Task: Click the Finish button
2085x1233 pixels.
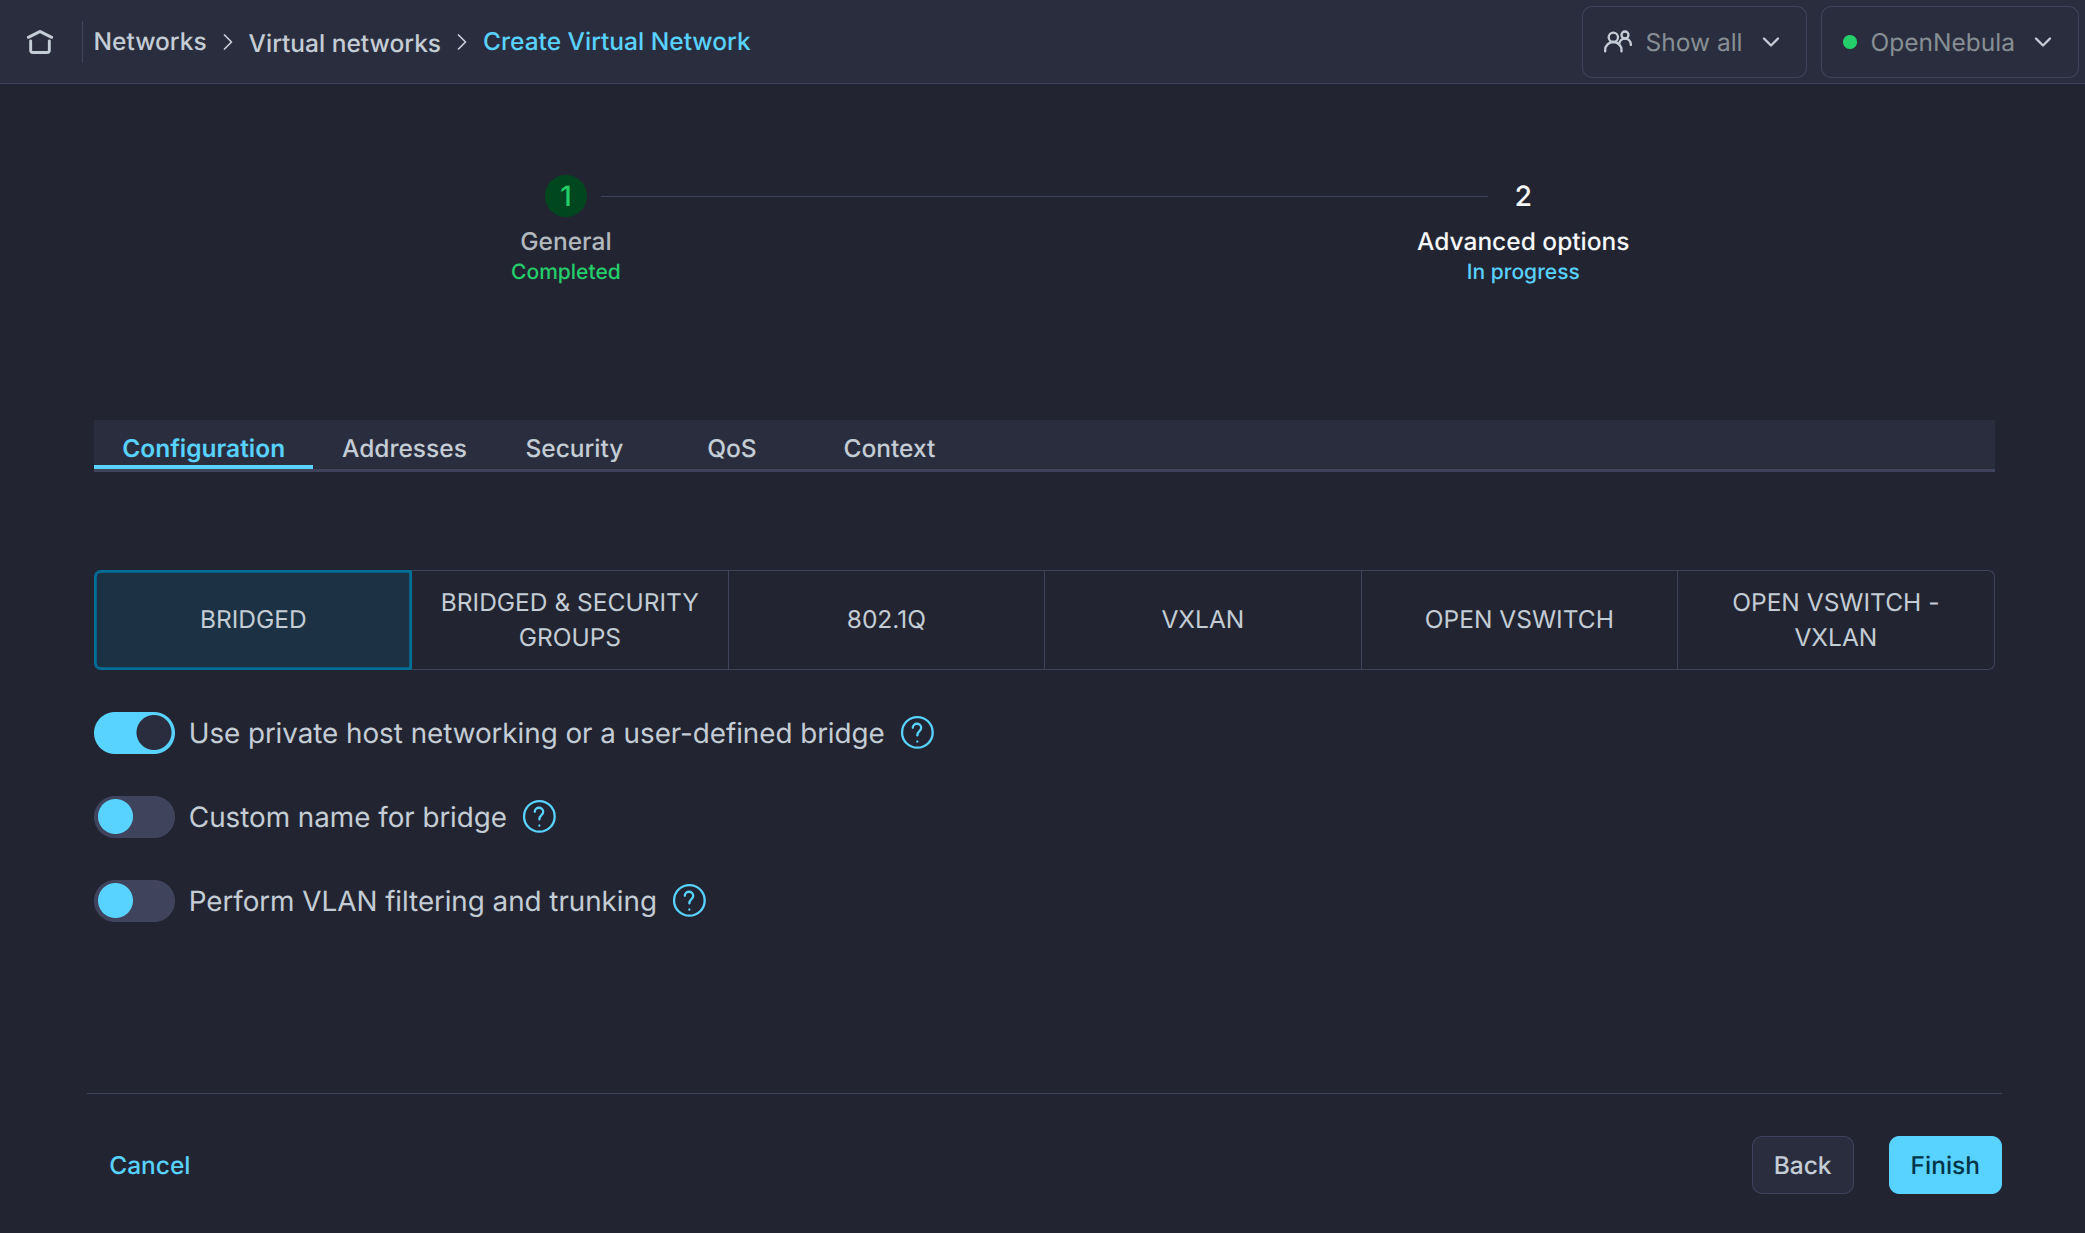Action: pyautogui.click(x=1945, y=1165)
